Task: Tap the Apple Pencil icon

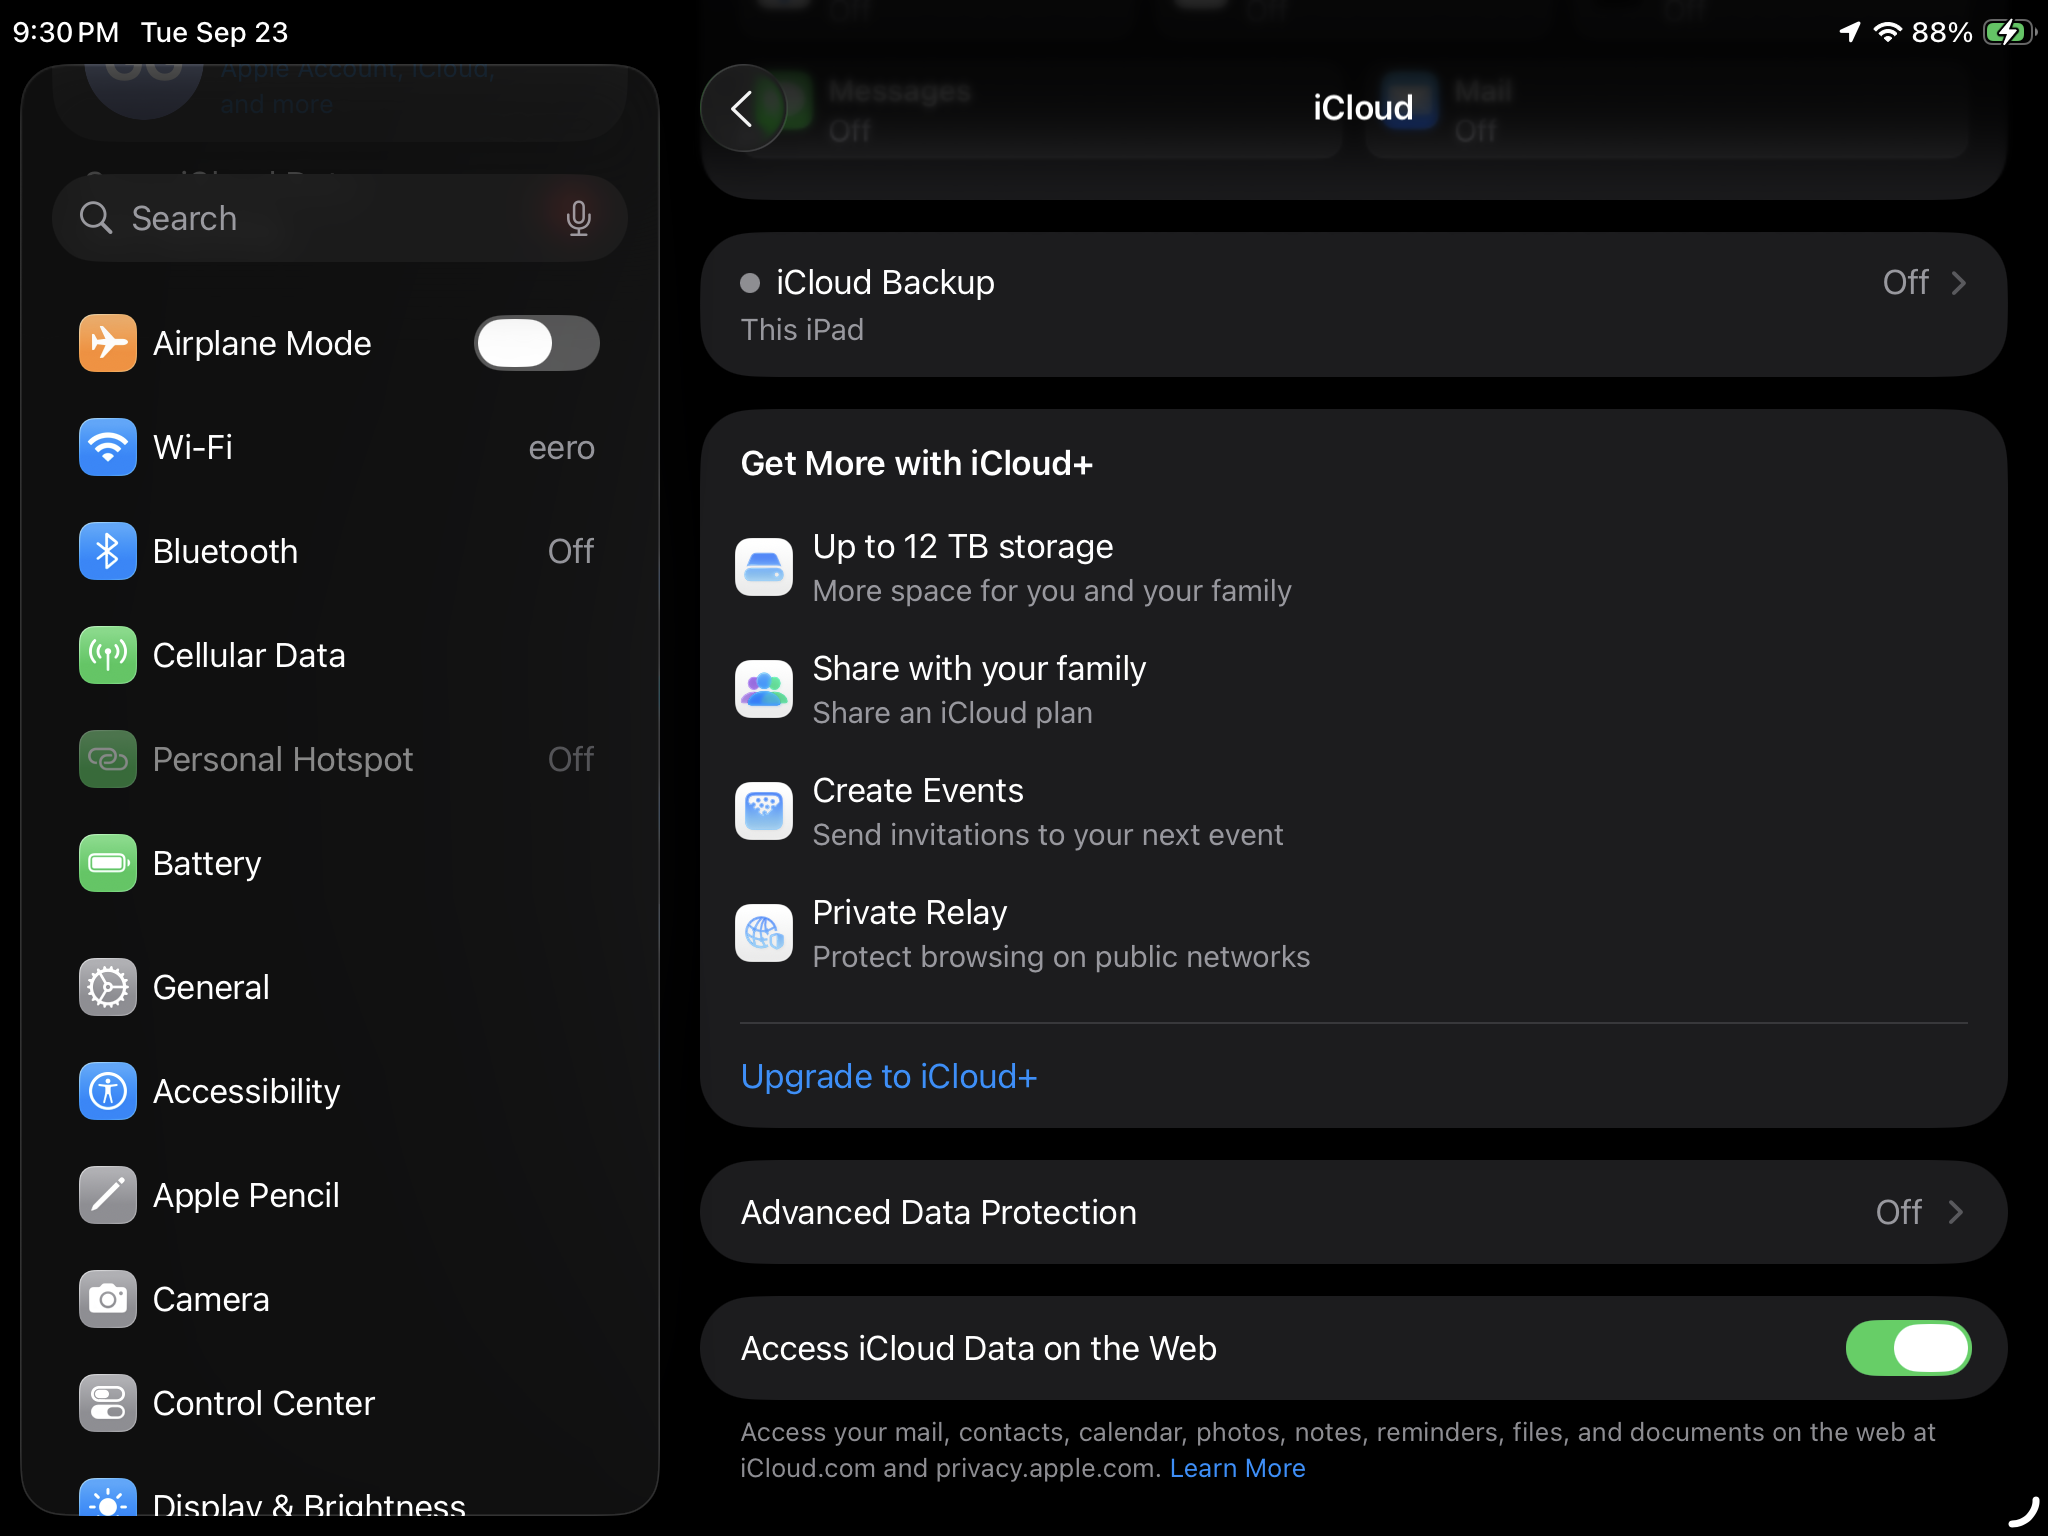Action: 108,1195
